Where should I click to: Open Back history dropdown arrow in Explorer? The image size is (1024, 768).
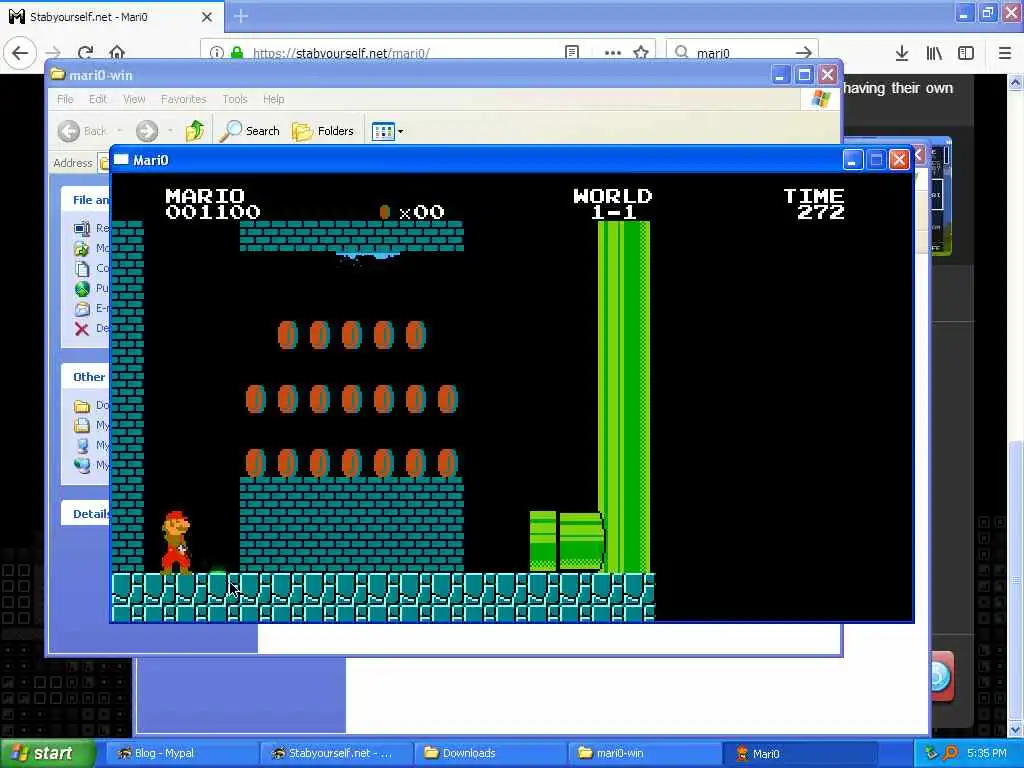click(120, 131)
